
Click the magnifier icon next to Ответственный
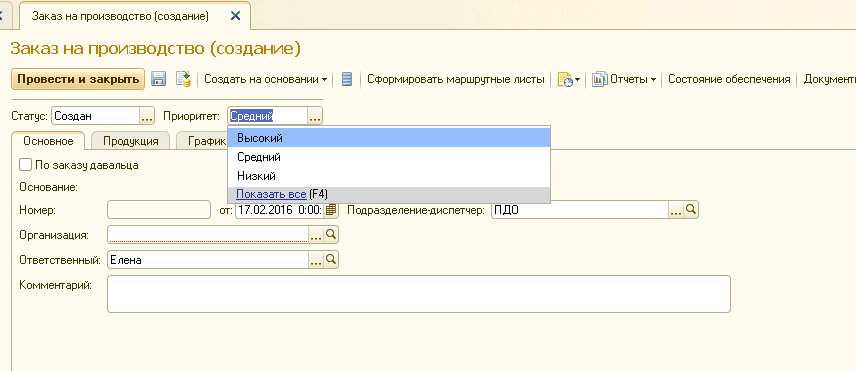(x=331, y=260)
